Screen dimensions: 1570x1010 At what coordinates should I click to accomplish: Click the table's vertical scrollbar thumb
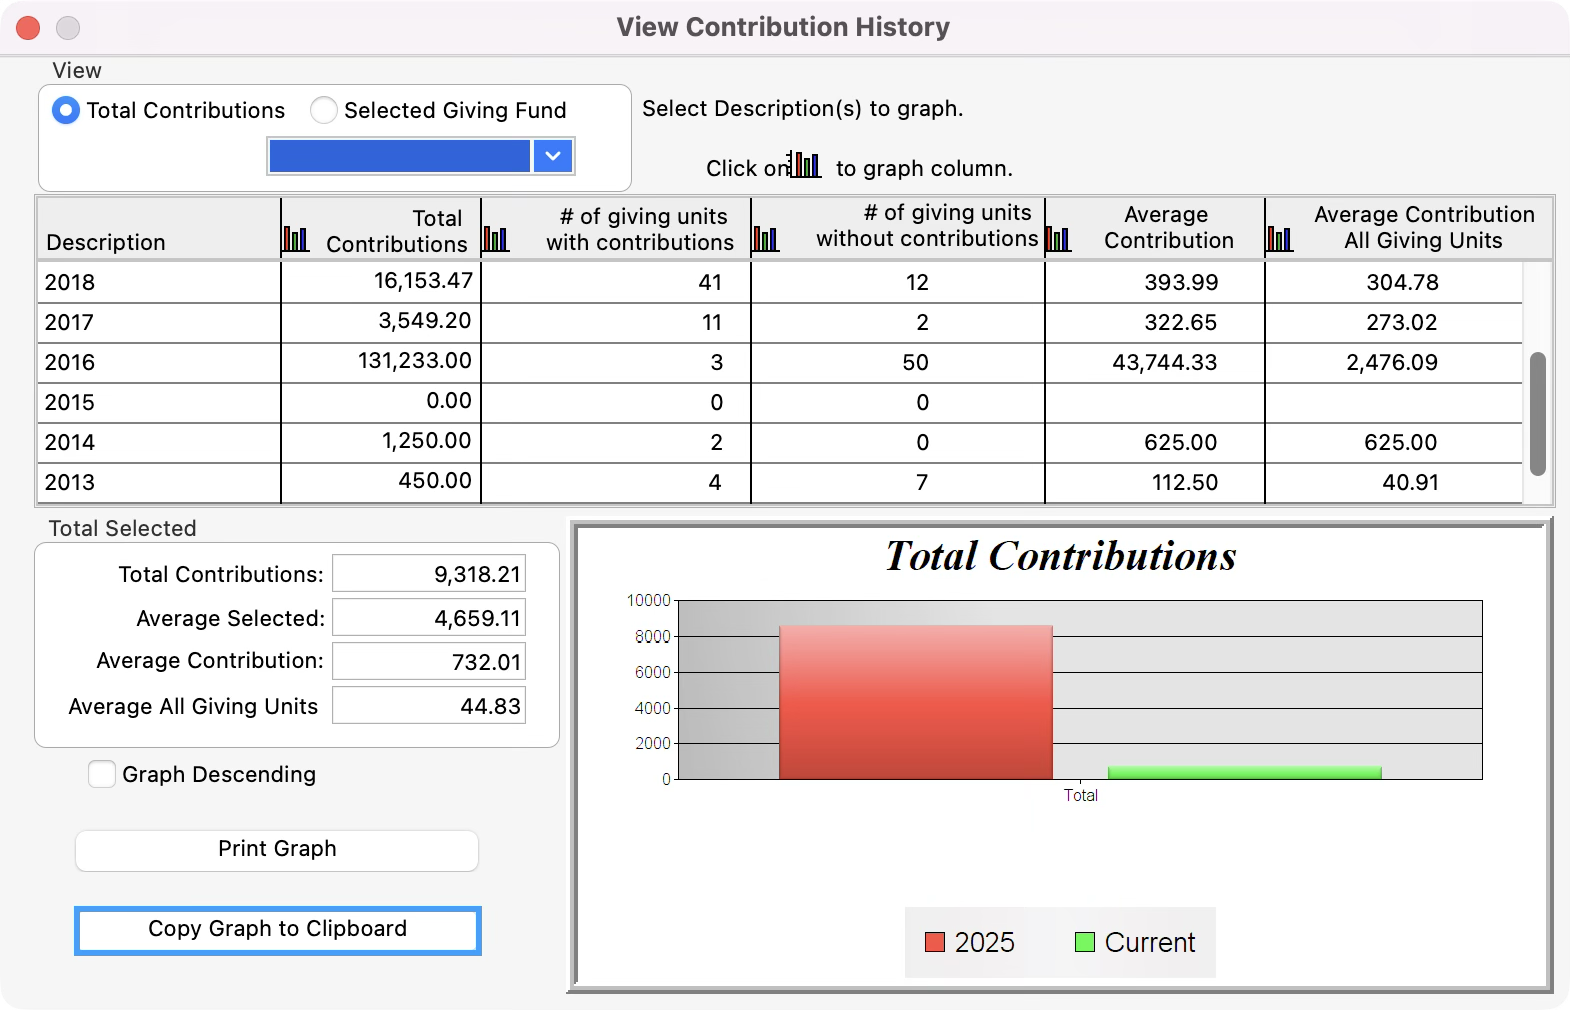click(x=1538, y=413)
